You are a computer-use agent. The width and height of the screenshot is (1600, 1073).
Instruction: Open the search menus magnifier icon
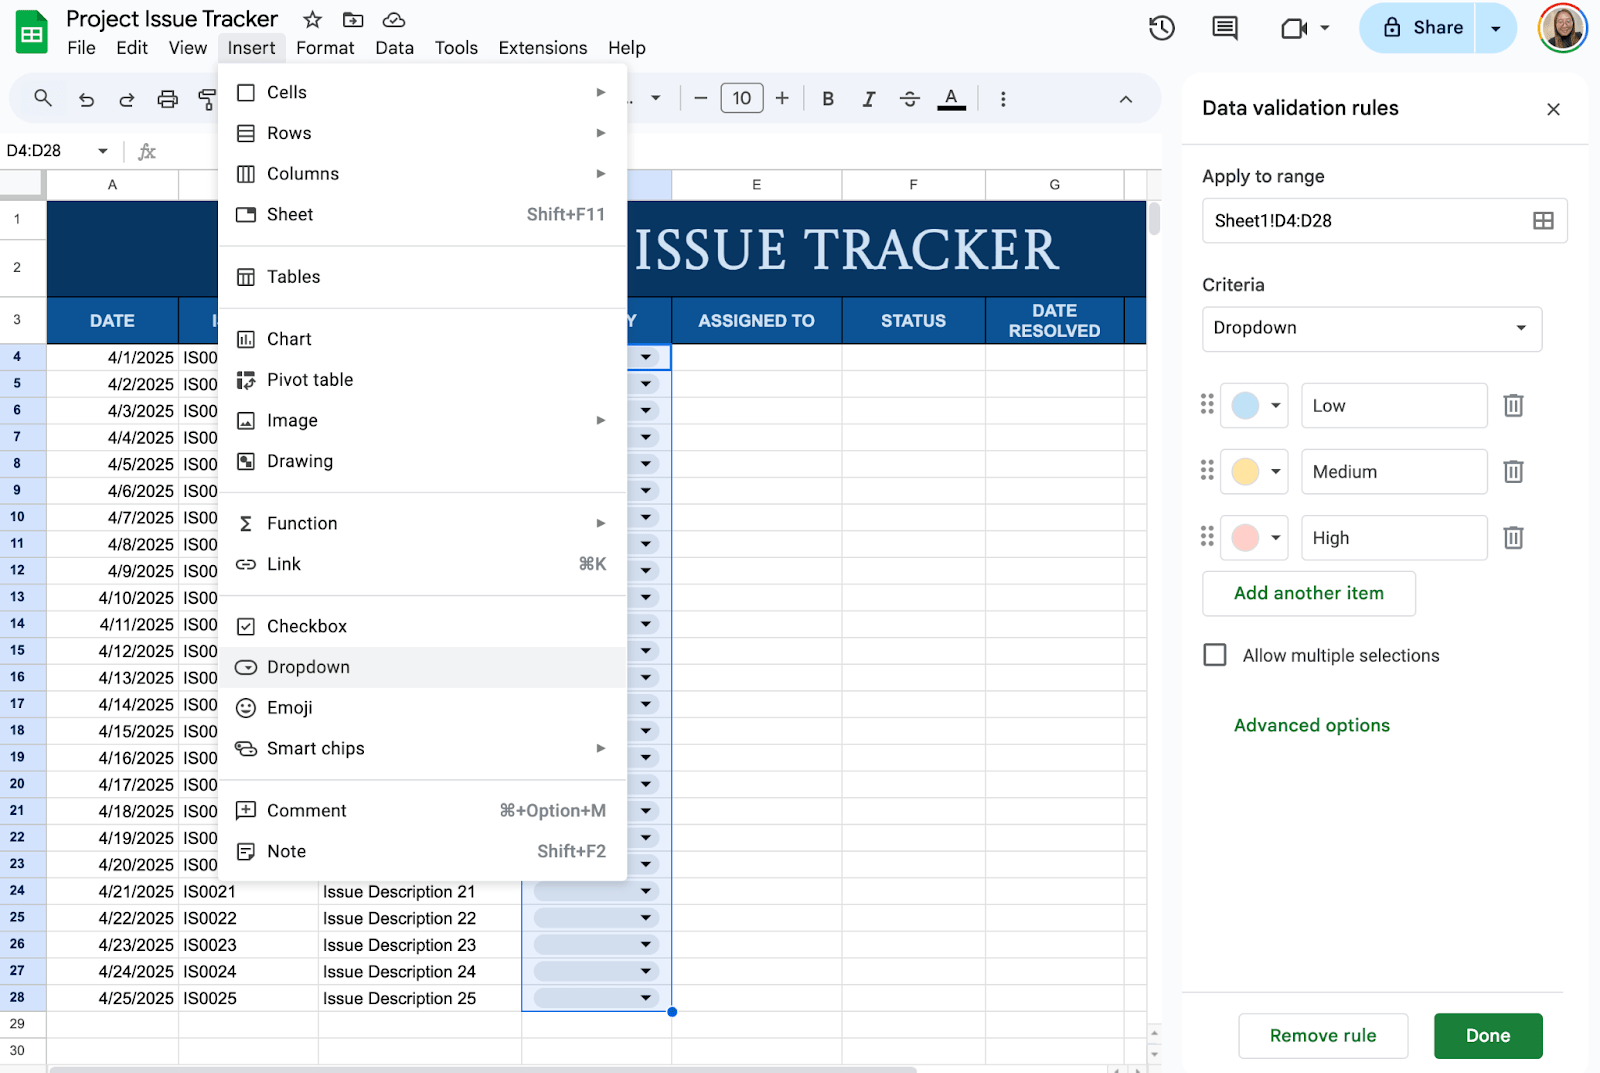(x=42, y=98)
